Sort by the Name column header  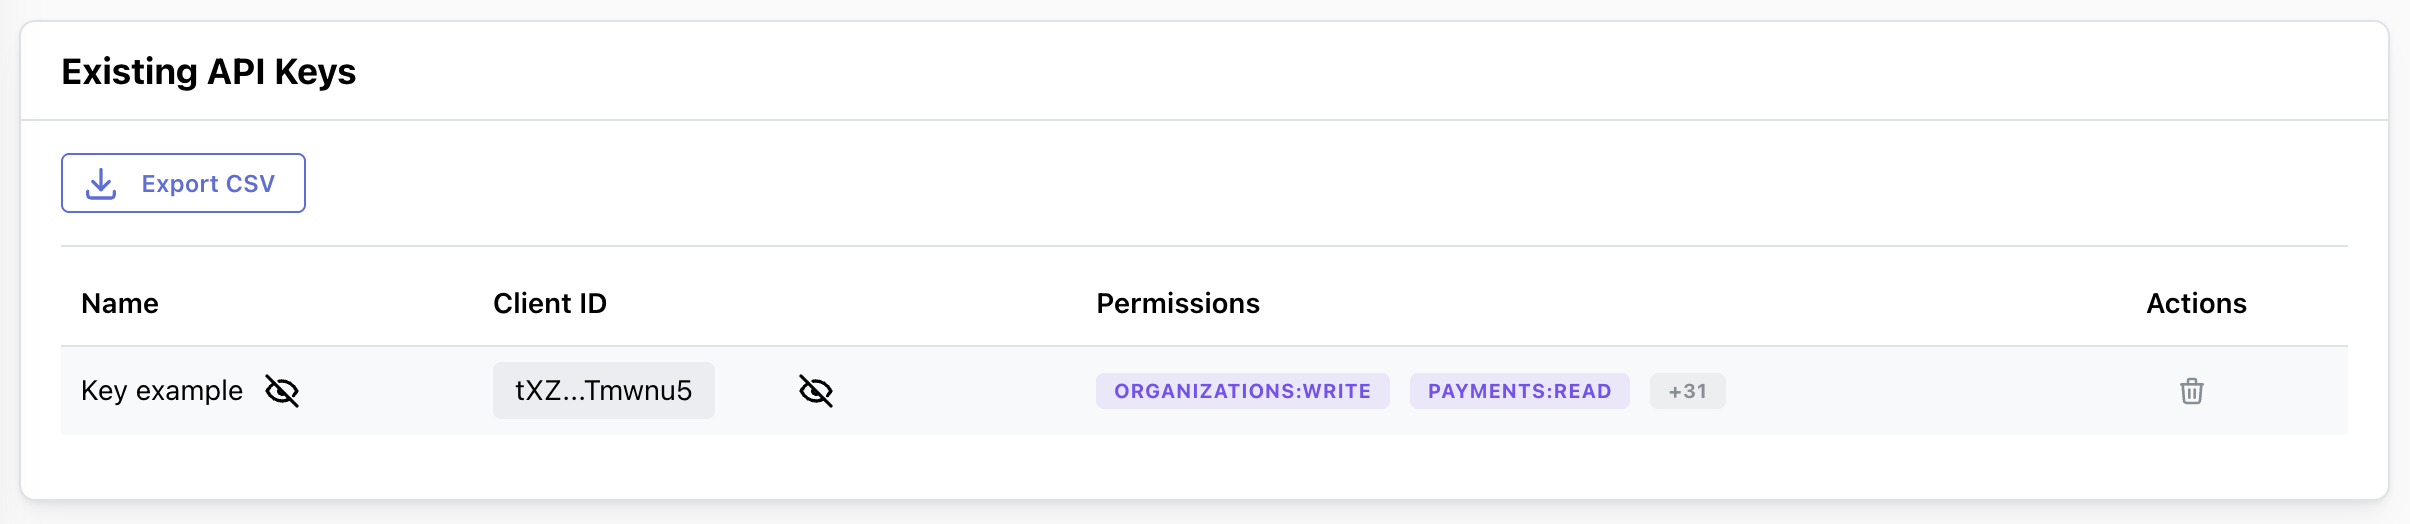[x=120, y=303]
